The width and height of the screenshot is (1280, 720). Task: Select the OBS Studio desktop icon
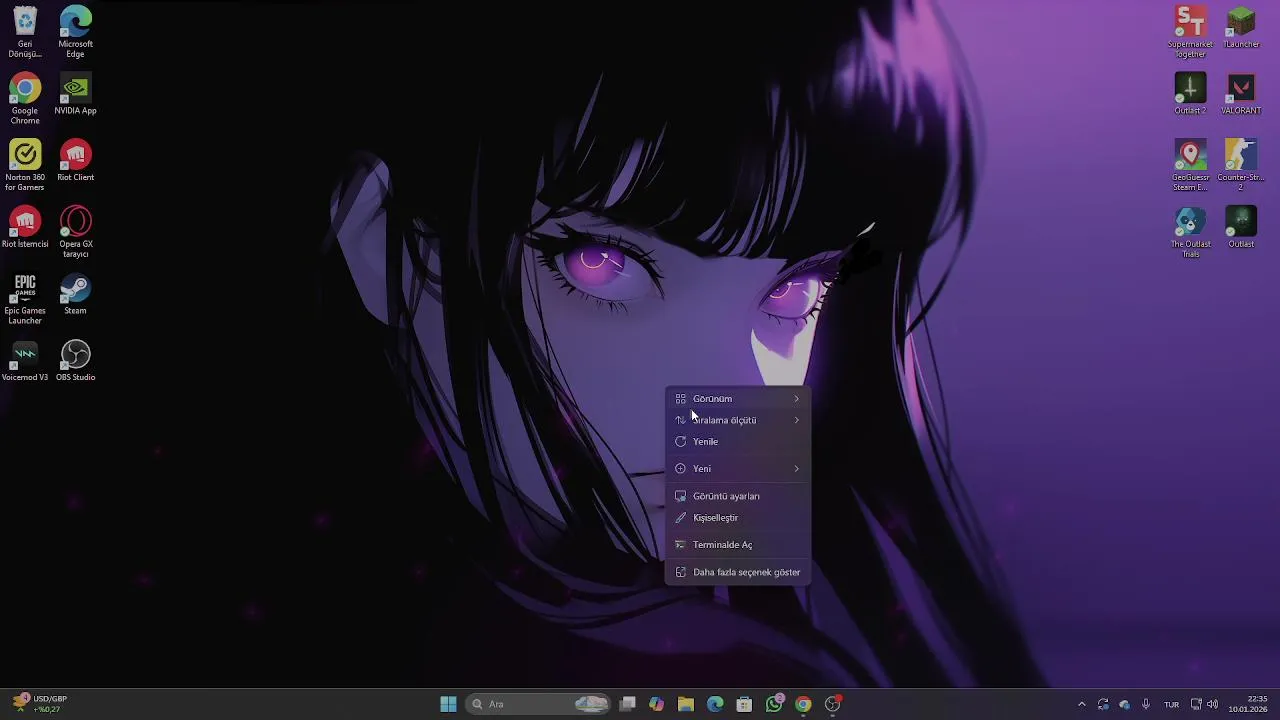pos(75,361)
